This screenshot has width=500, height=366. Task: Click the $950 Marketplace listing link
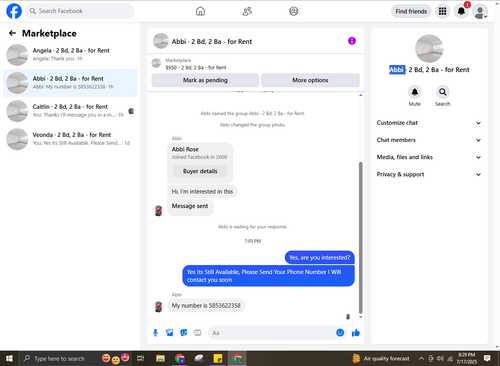tap(196, 67)
